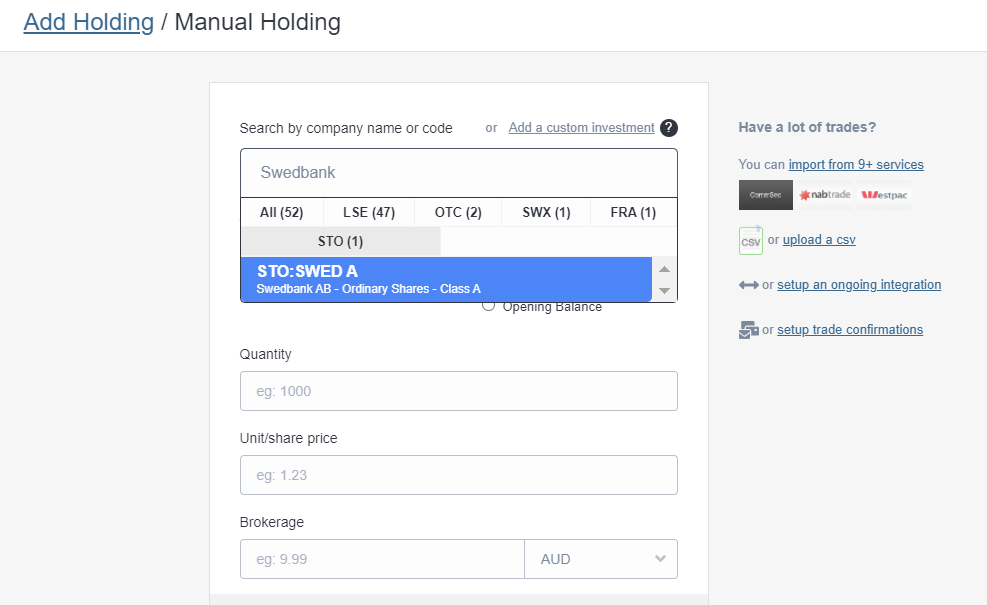Switch to the All (52) tab

[281, 212]
